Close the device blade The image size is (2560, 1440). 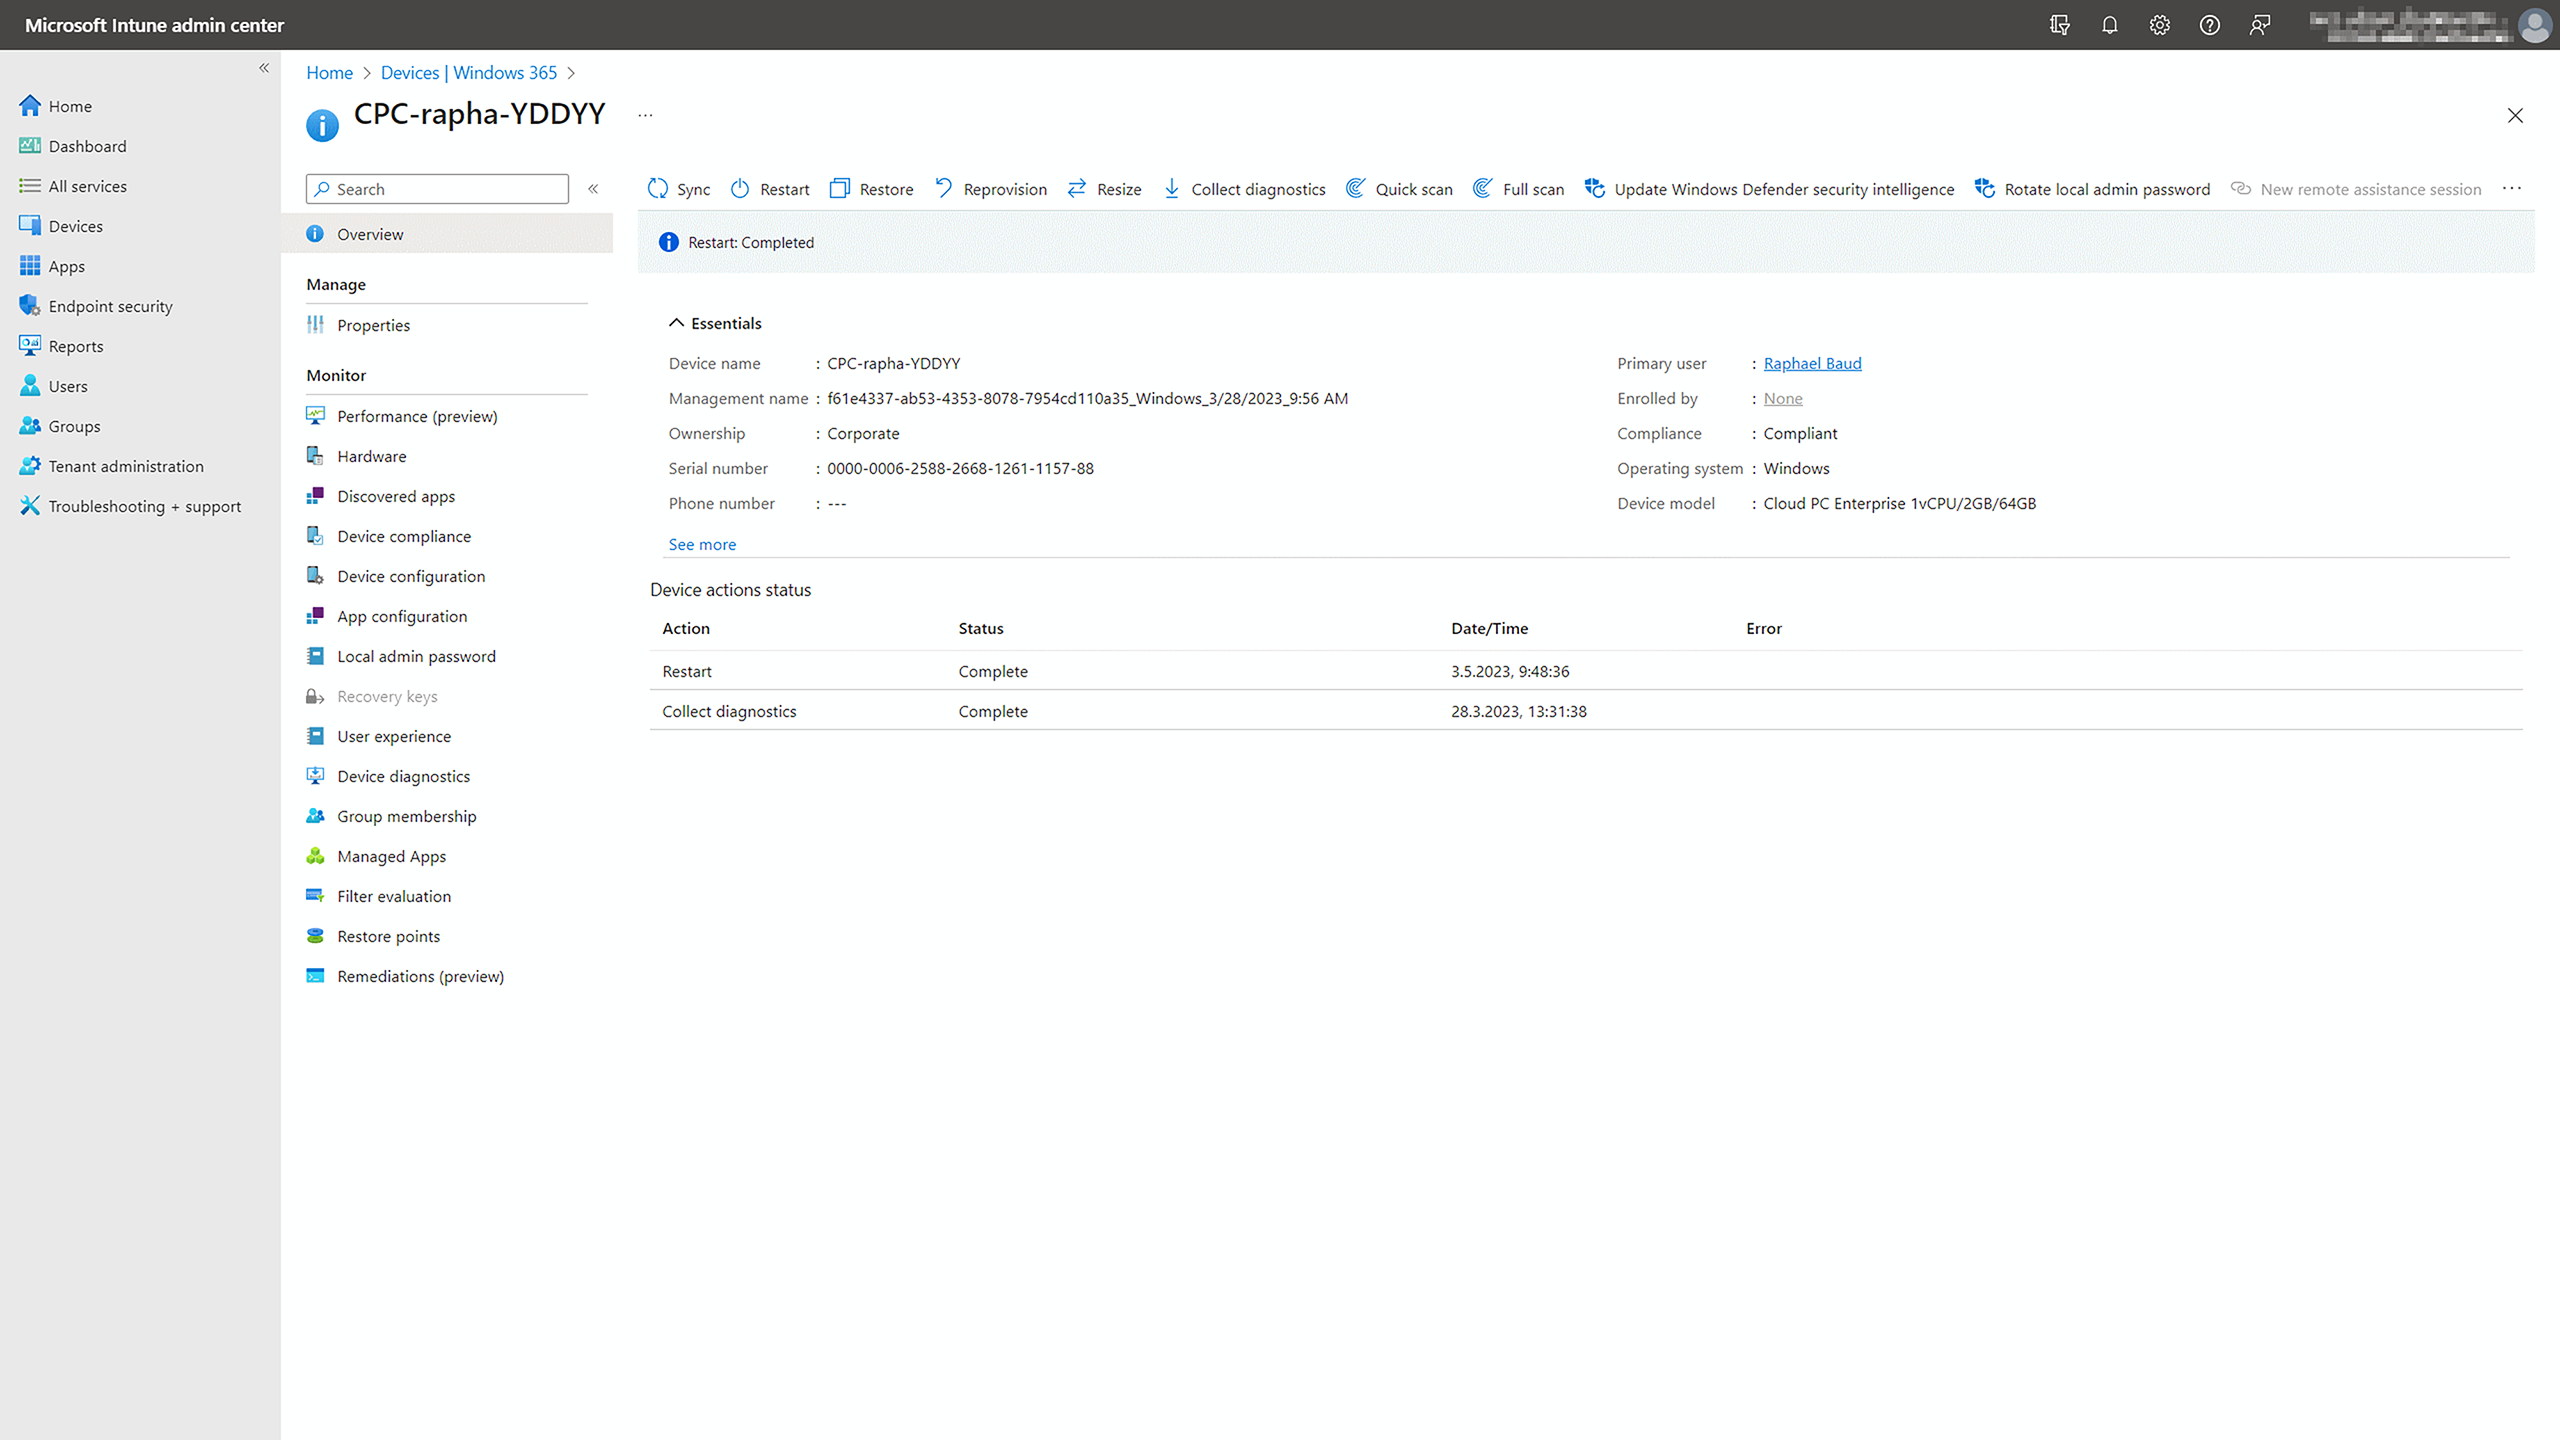click(2515, 115)
